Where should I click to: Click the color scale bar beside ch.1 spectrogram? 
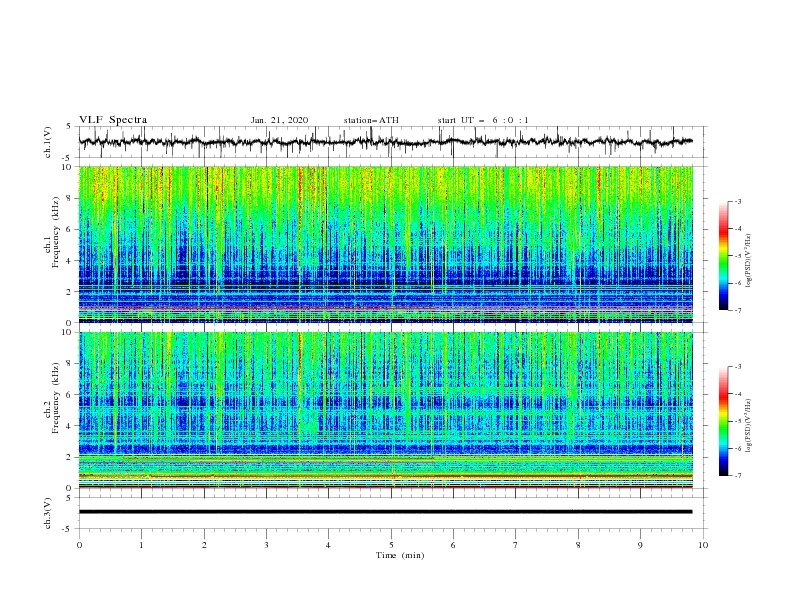coord(723,256)
